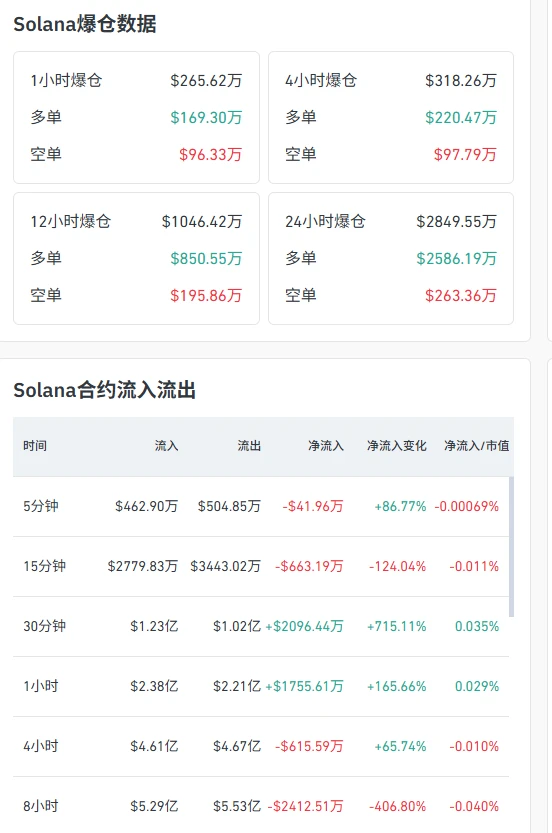
Task: Click the $504.85万 outflow cell
Action: point(230,506)
